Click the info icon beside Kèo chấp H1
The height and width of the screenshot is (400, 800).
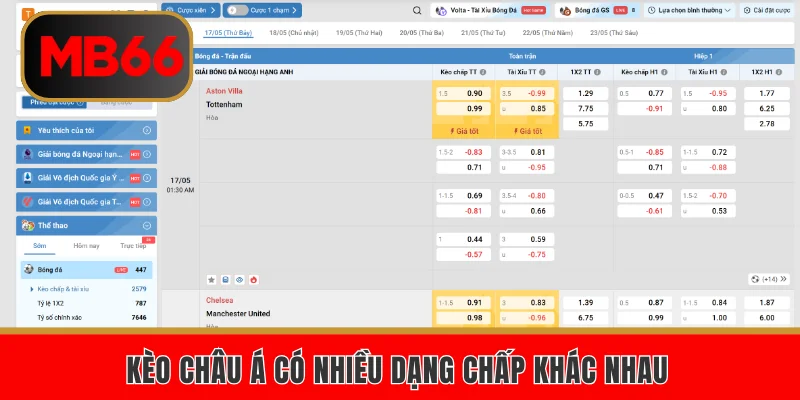coord(664,72)
